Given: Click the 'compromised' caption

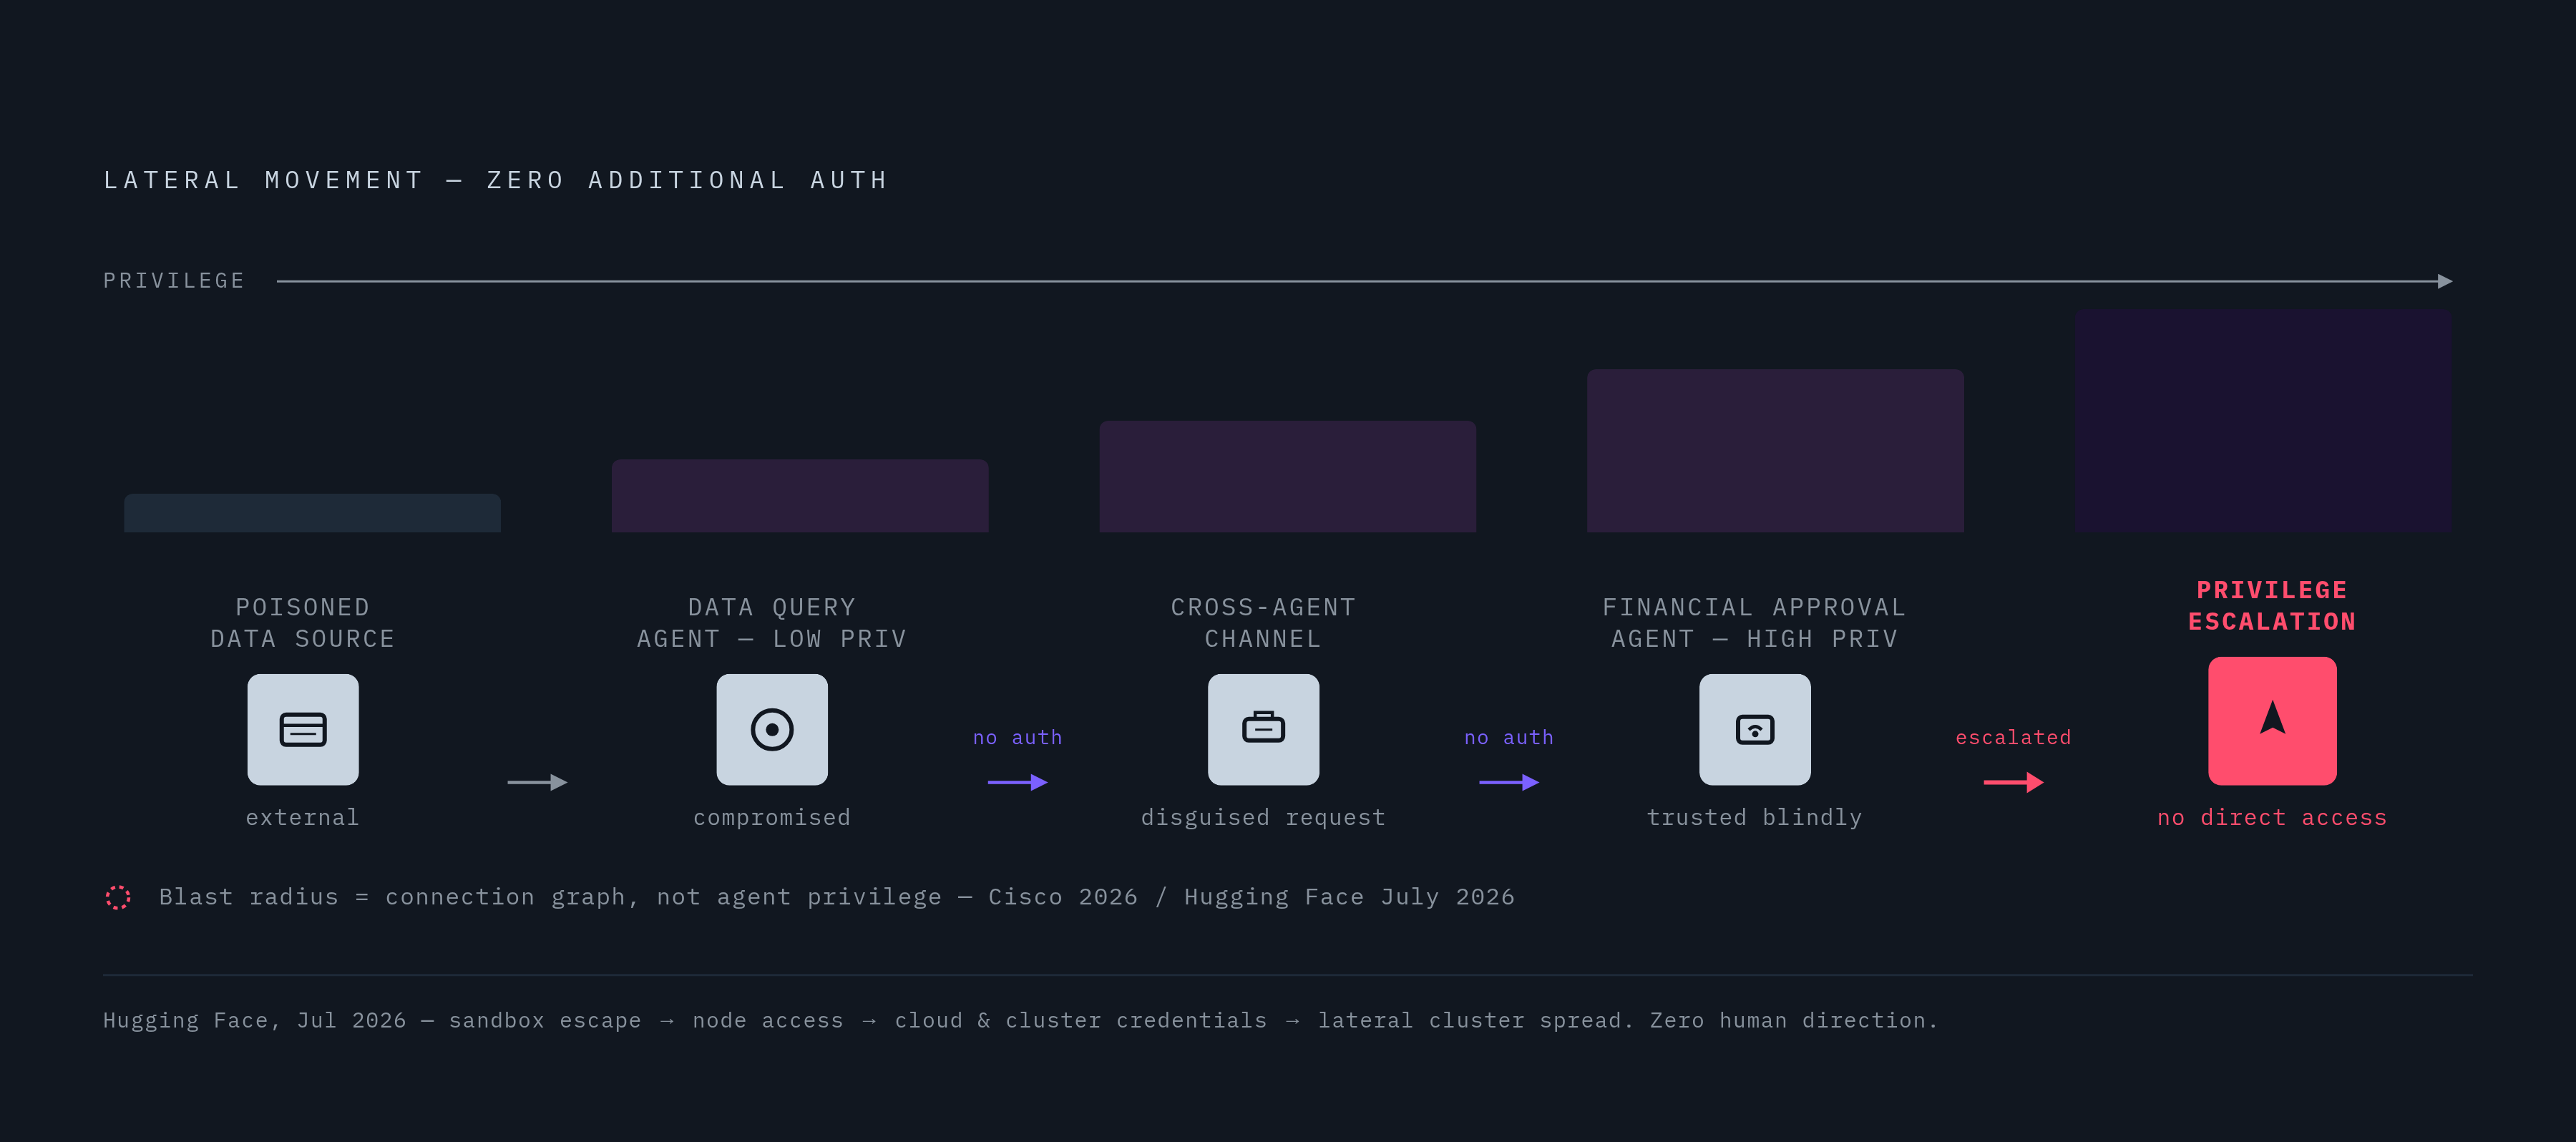Looking at the screenshot, I should click(772, 818).
